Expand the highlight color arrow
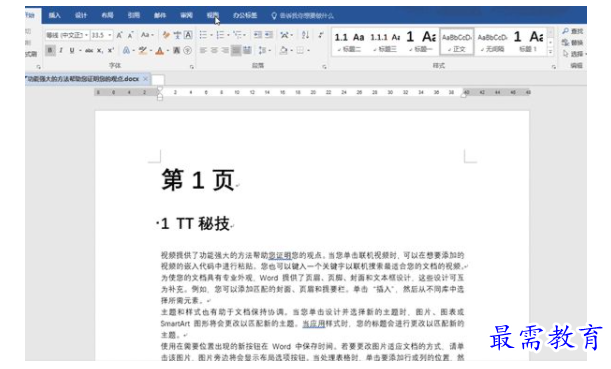Image resolution: width=611 pixels, height=369 pixels. tap(150, 51)
